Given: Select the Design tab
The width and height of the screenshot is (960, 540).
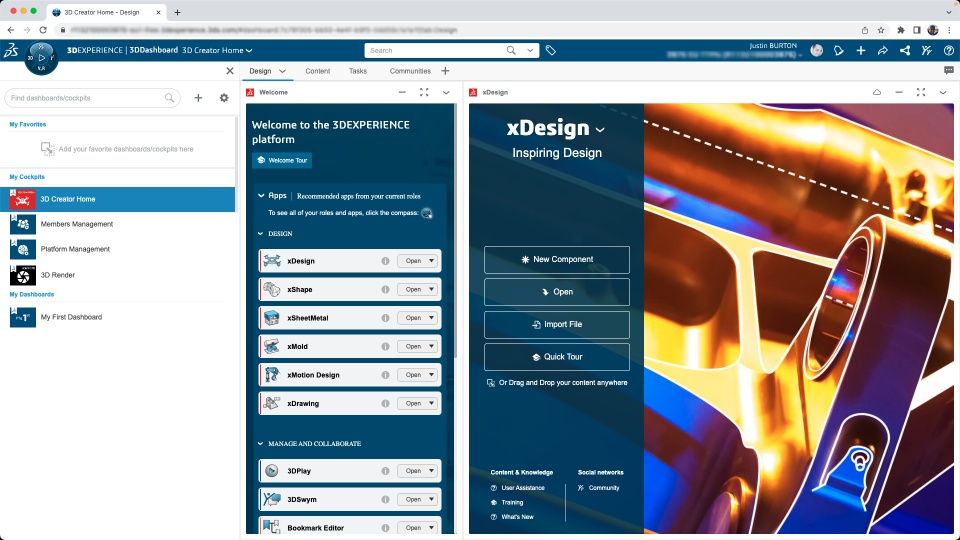Looking at the screenshot, I should pyautogui.click(x=260, y=71).
